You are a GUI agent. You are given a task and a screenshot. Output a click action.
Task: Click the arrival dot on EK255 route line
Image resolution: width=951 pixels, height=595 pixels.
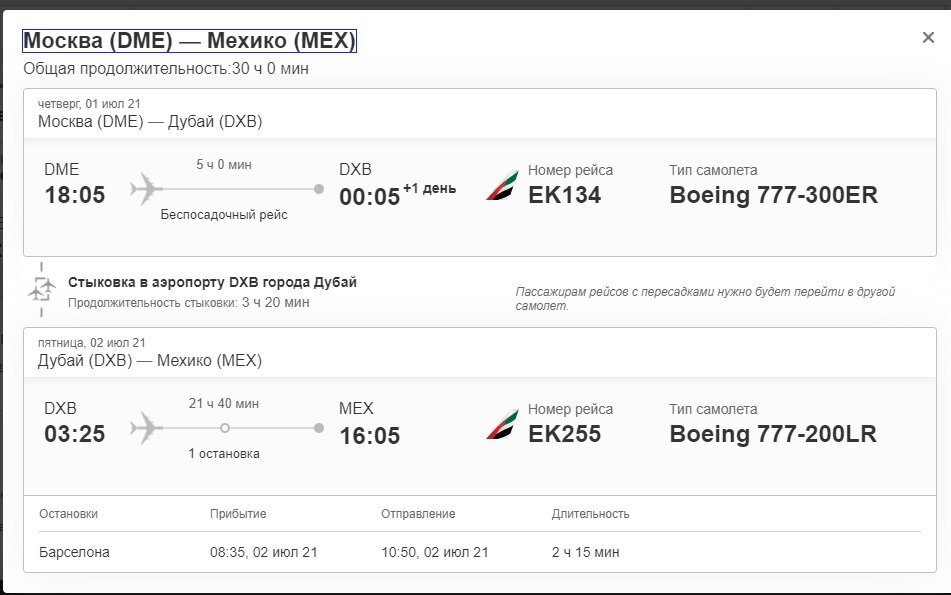[319, 428]
